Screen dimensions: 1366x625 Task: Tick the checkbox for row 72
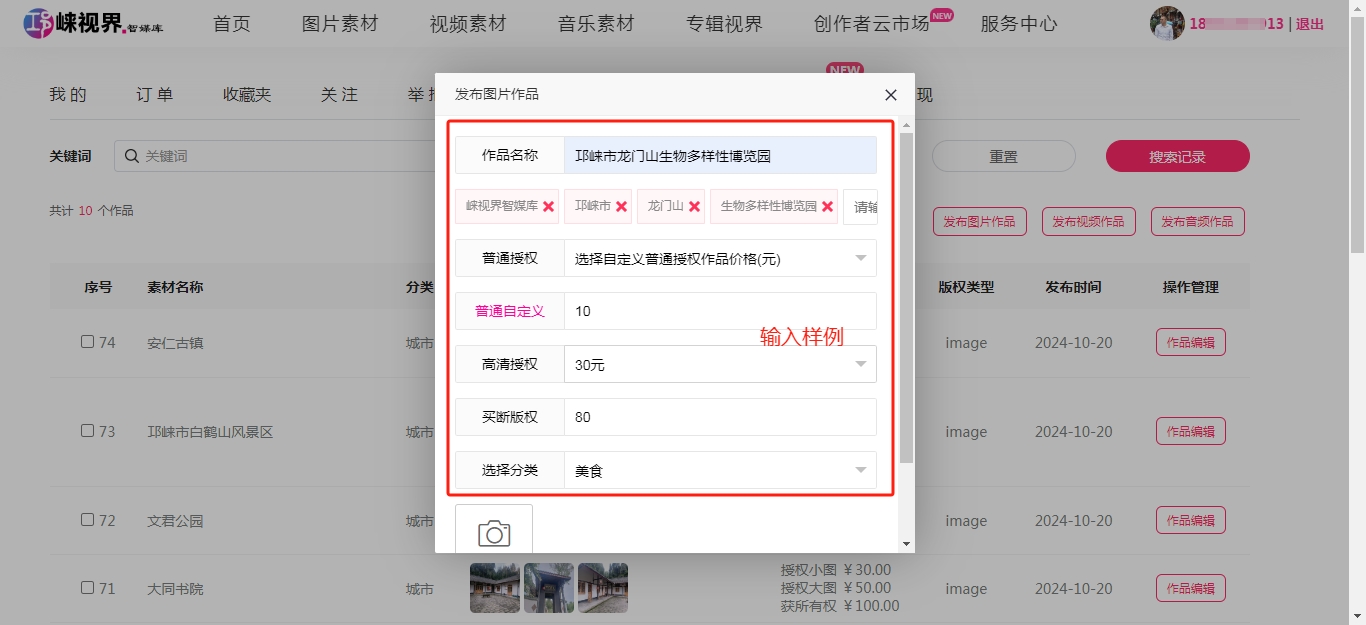point(88,520)
